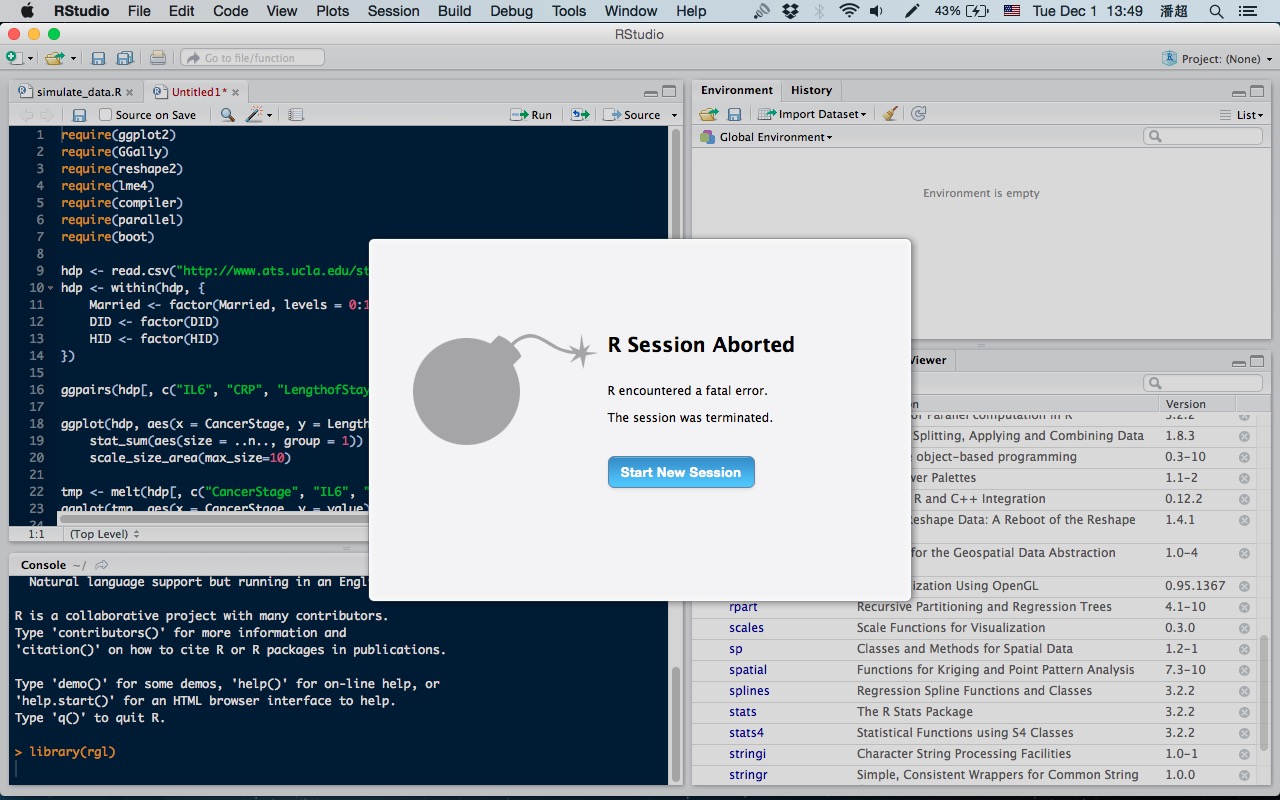Open the (Top Level) scope selector
This screenshot has height=800, width=1280.
point(105,534)
